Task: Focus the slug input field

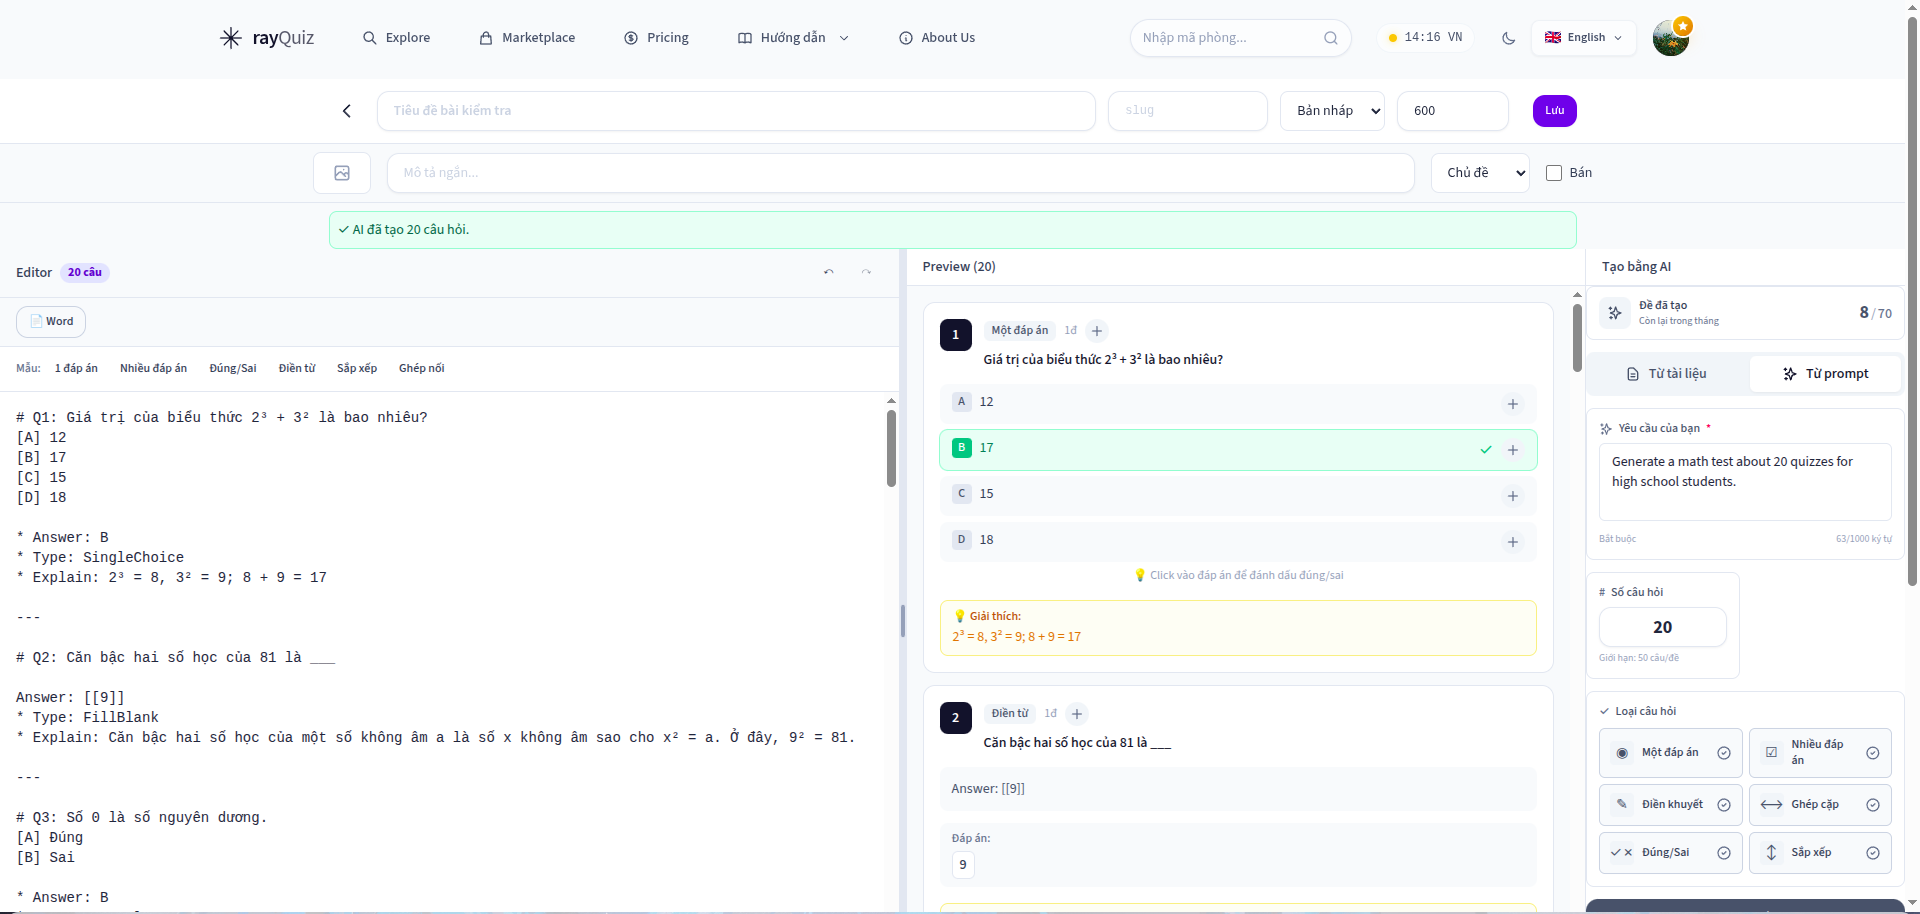Action: coord(1187,111)
